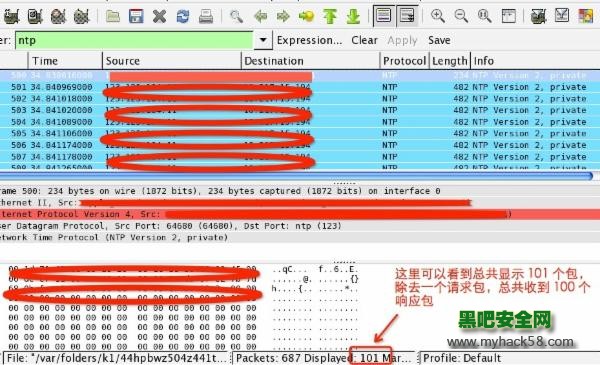Toggle packet list colorize button
This screenshot has height=365, width=600.
tap(384, 16)
